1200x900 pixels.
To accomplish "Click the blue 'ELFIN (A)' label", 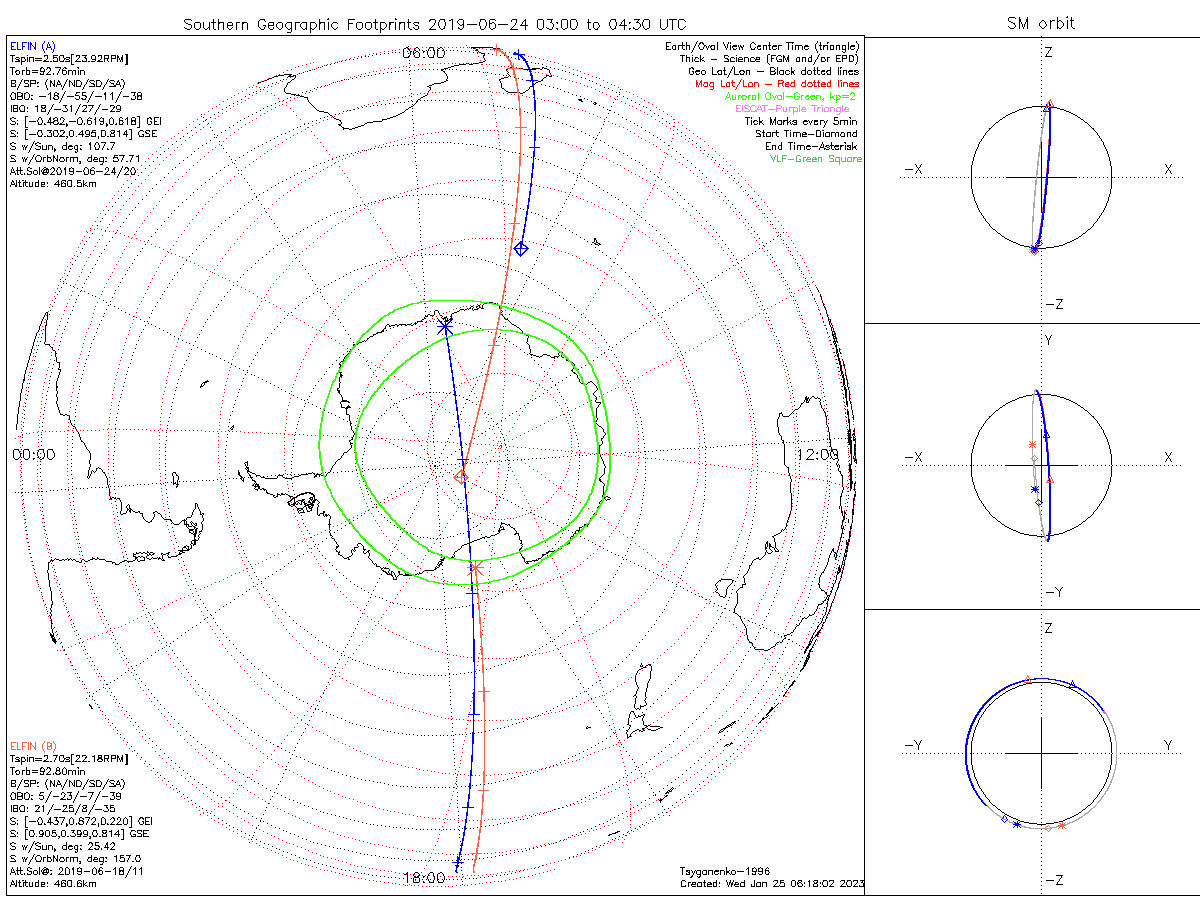I will point(32,47).
